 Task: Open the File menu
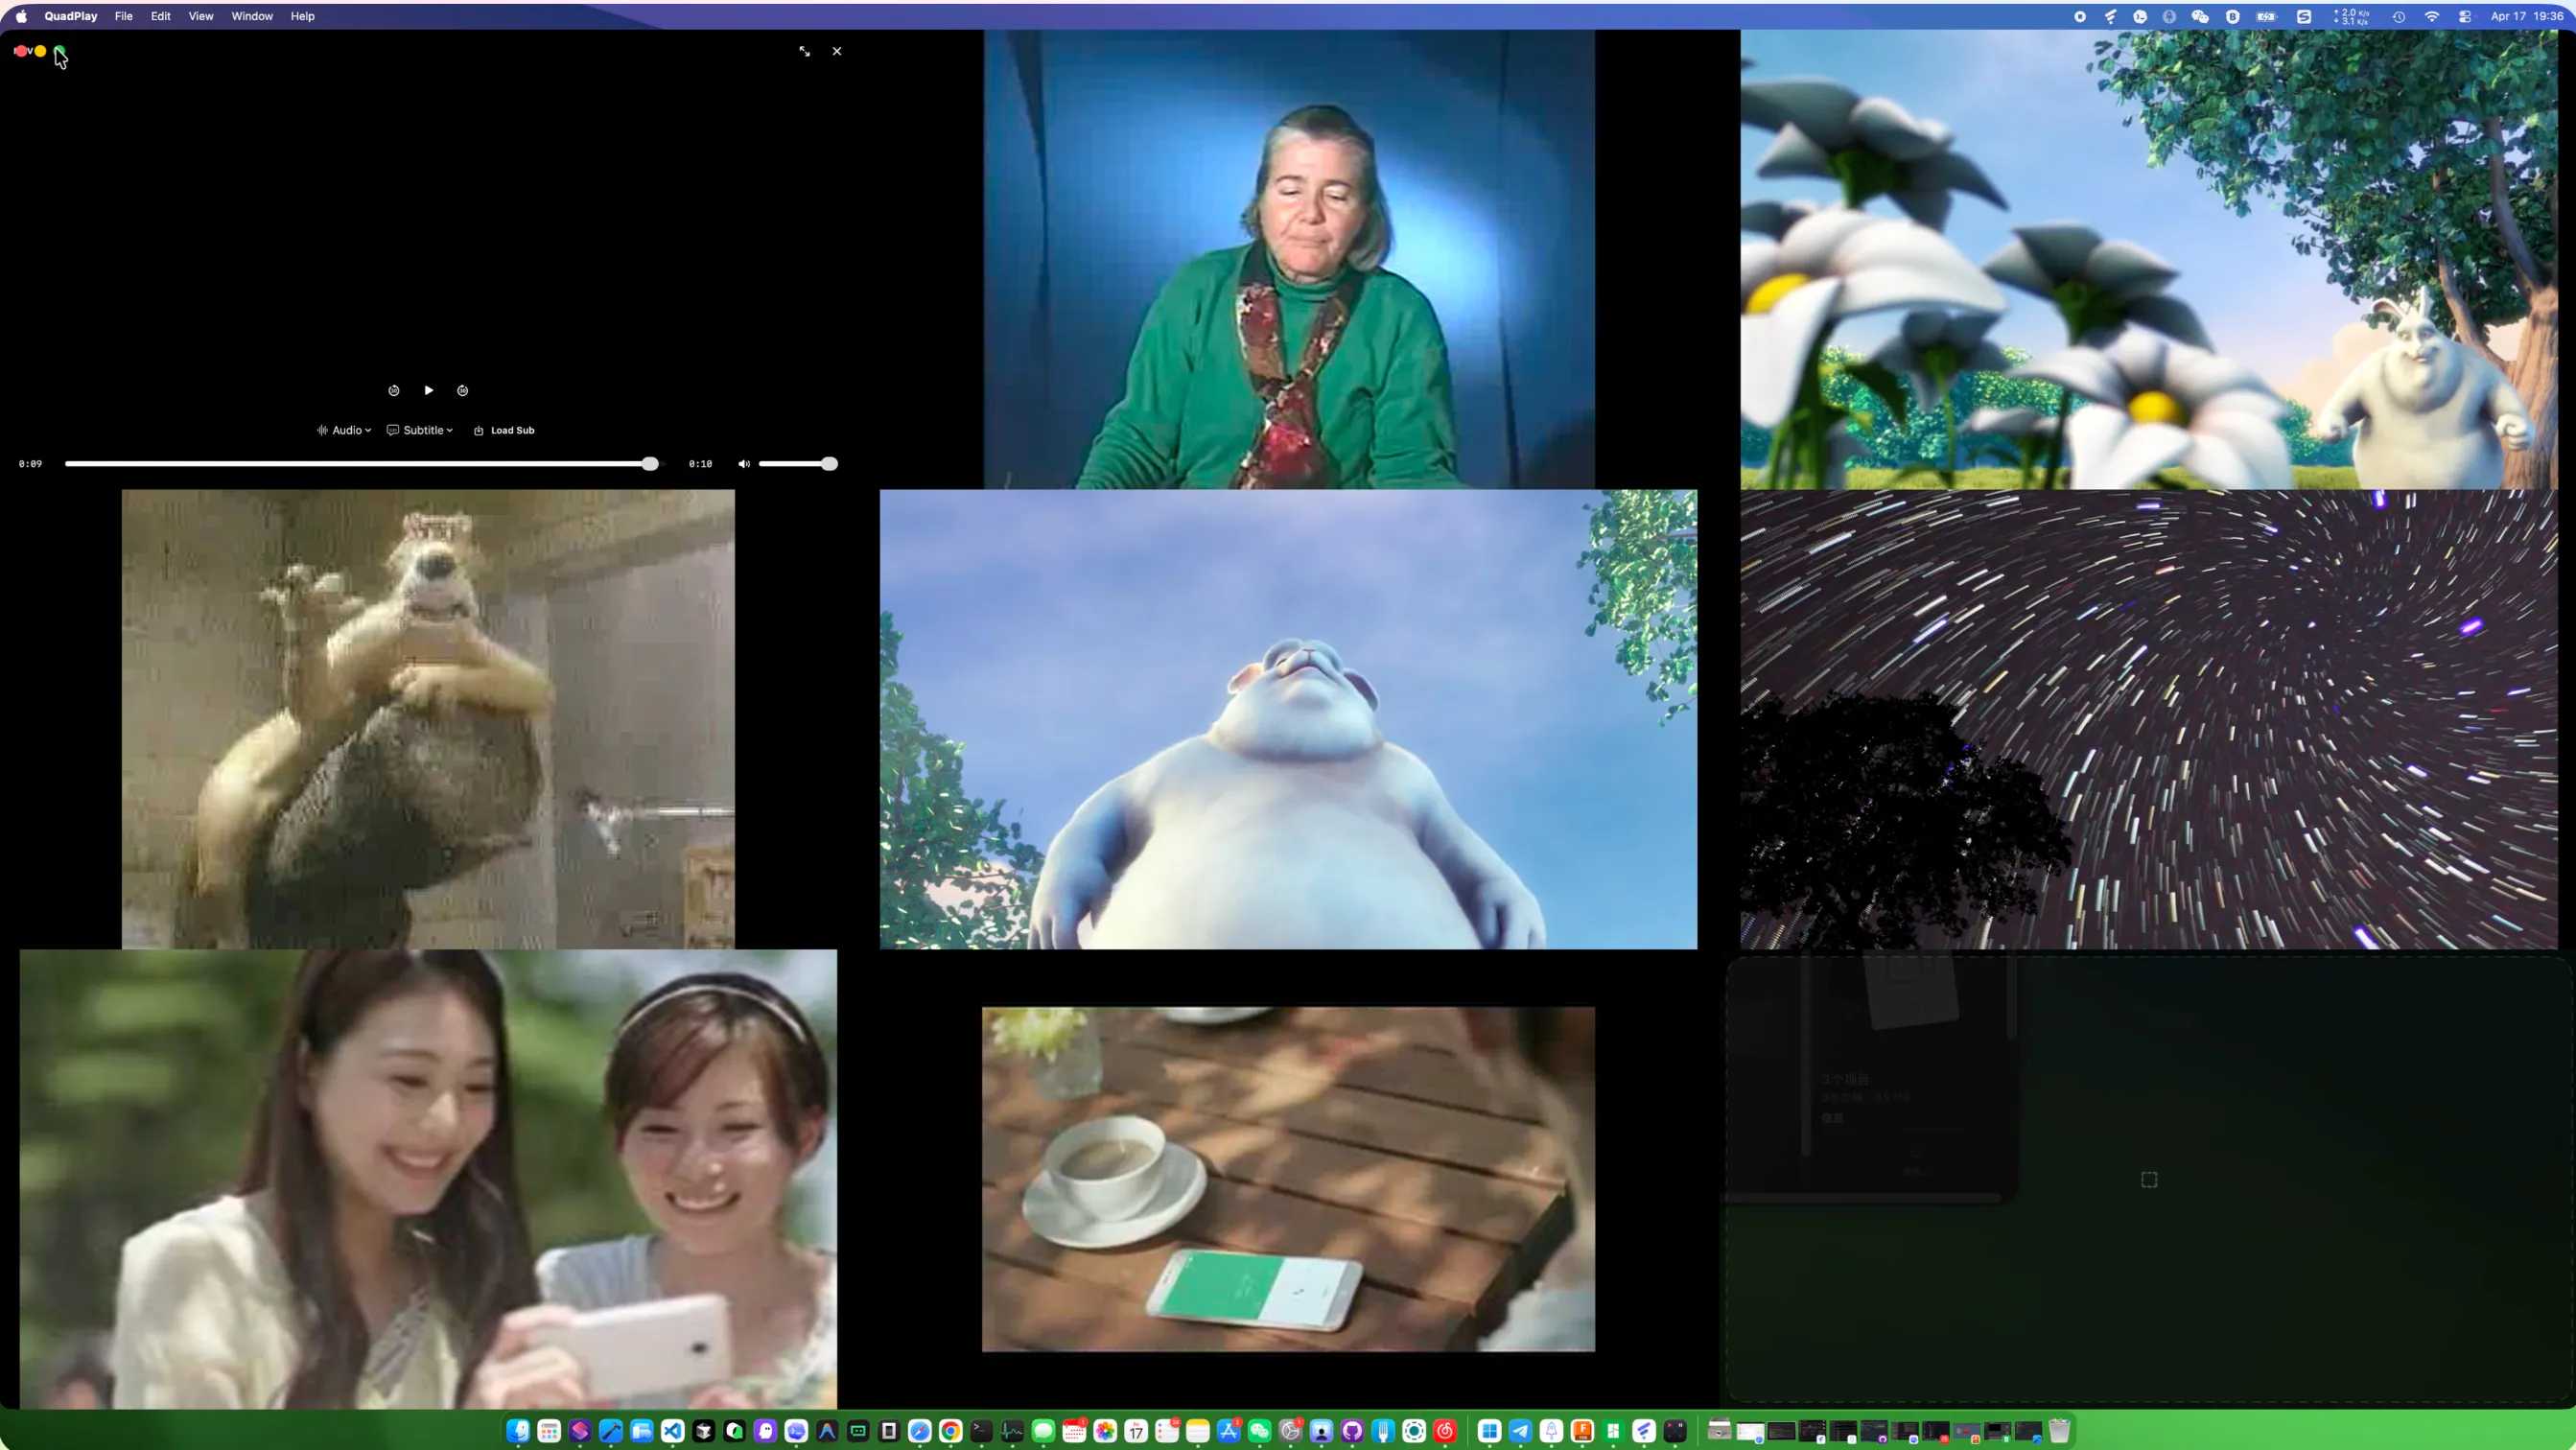(x=124, y=16)
